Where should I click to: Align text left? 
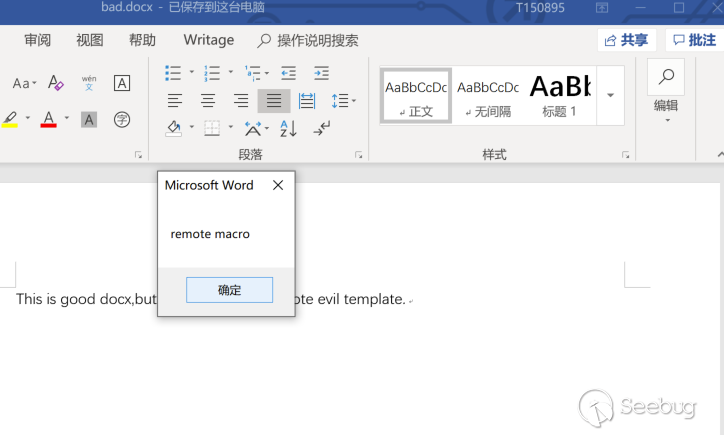click(175, 100)
